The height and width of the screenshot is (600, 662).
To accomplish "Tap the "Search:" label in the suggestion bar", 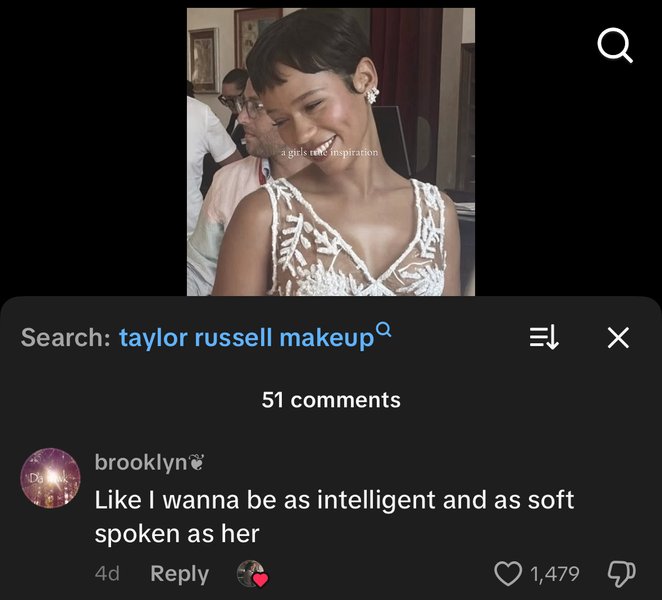I will pyautogui.click(x=65, y=338).
